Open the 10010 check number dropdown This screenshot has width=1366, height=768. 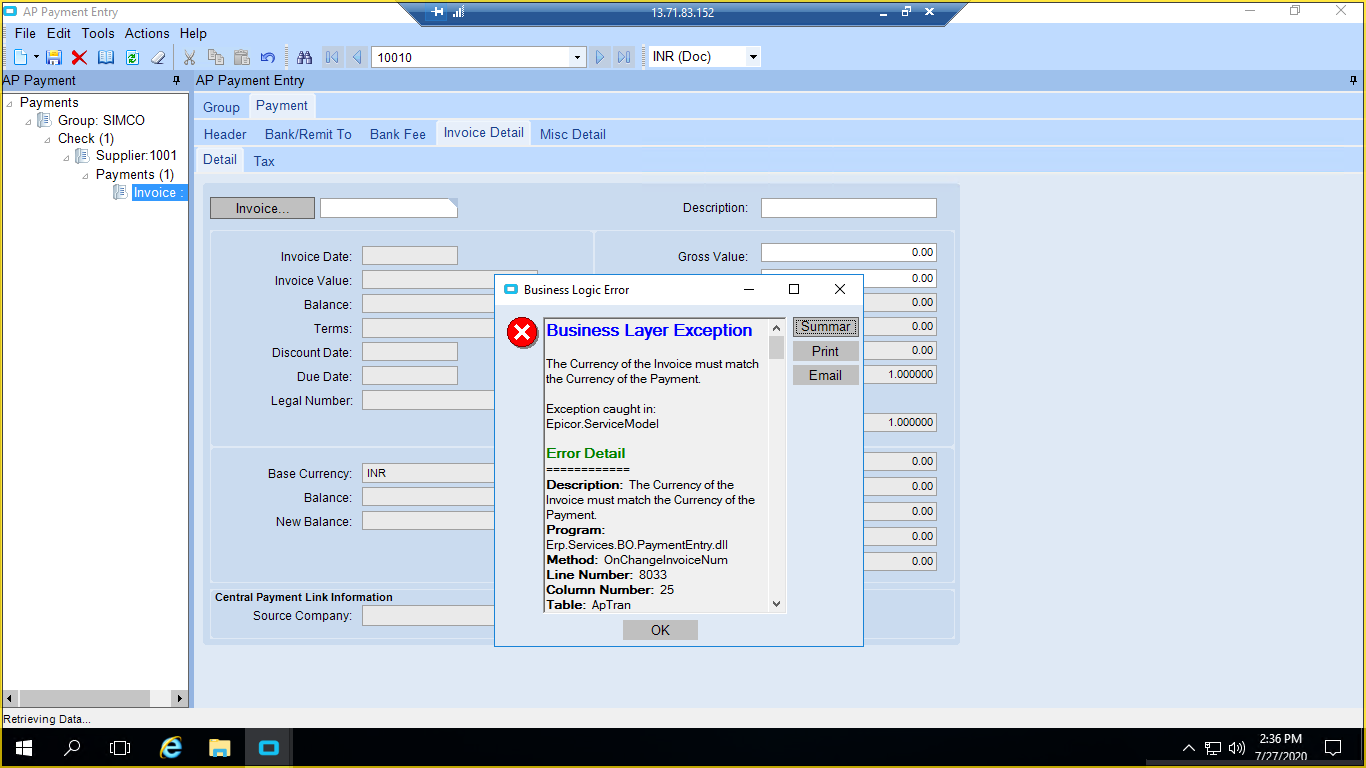(x=577, y=58)
